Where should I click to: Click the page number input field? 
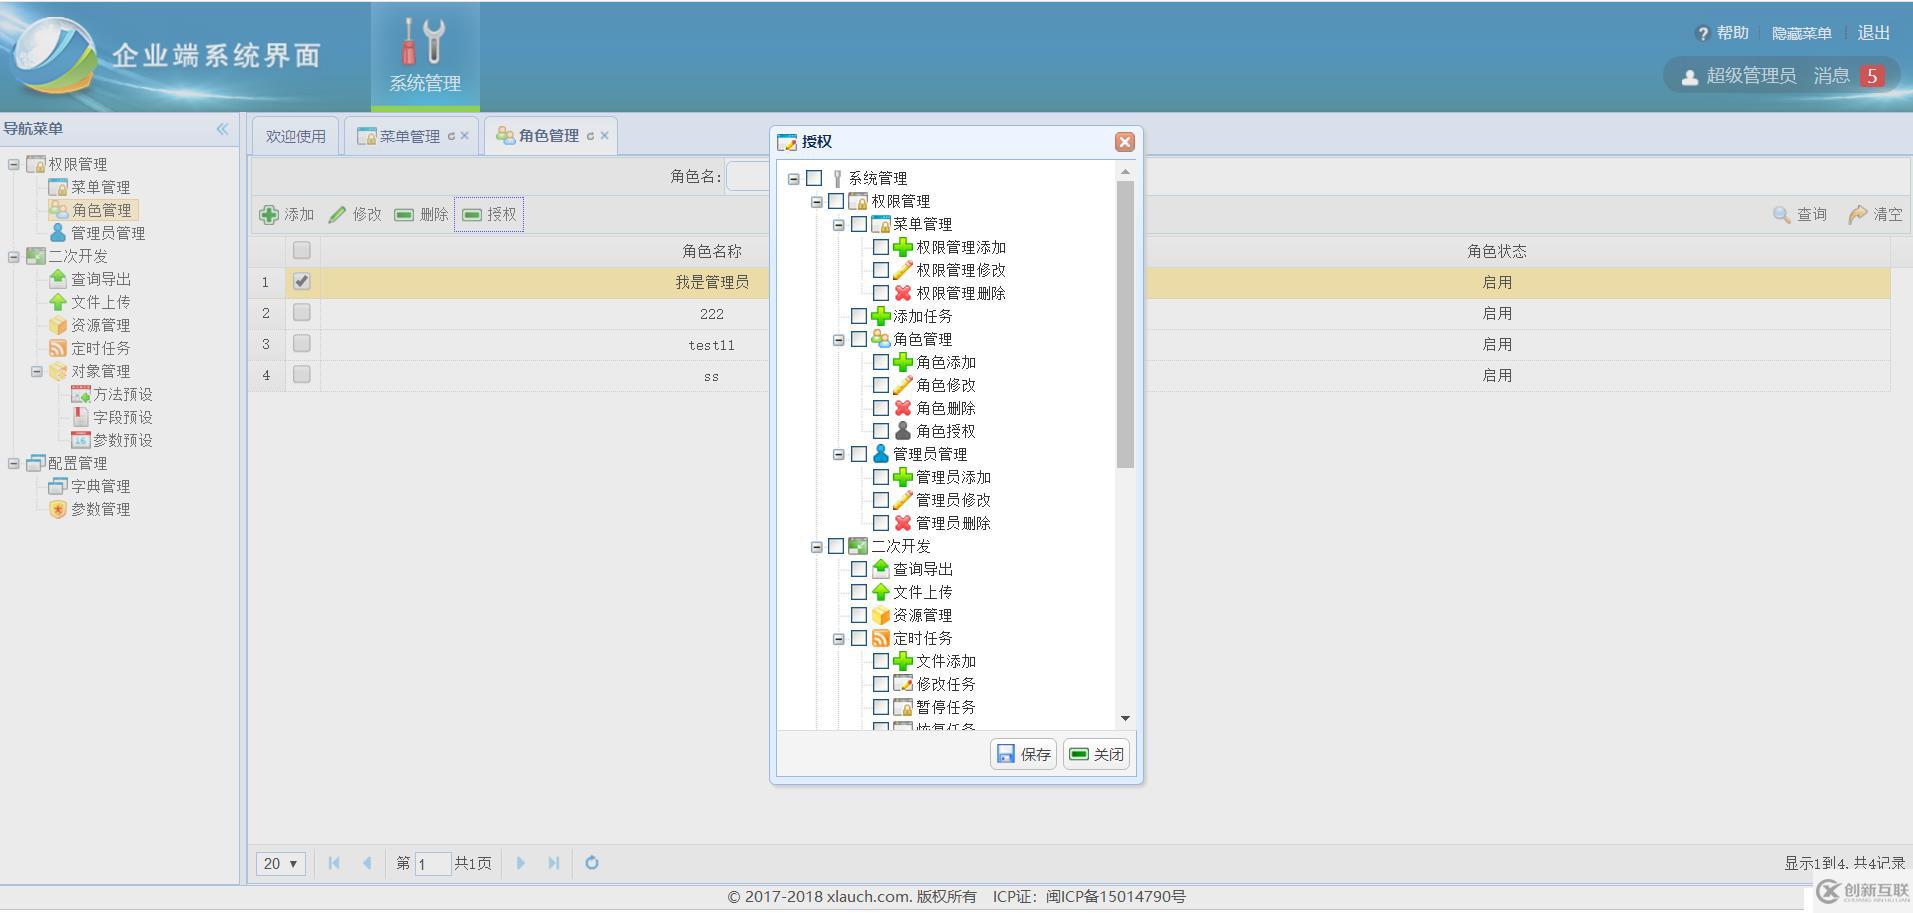point(430,863)
